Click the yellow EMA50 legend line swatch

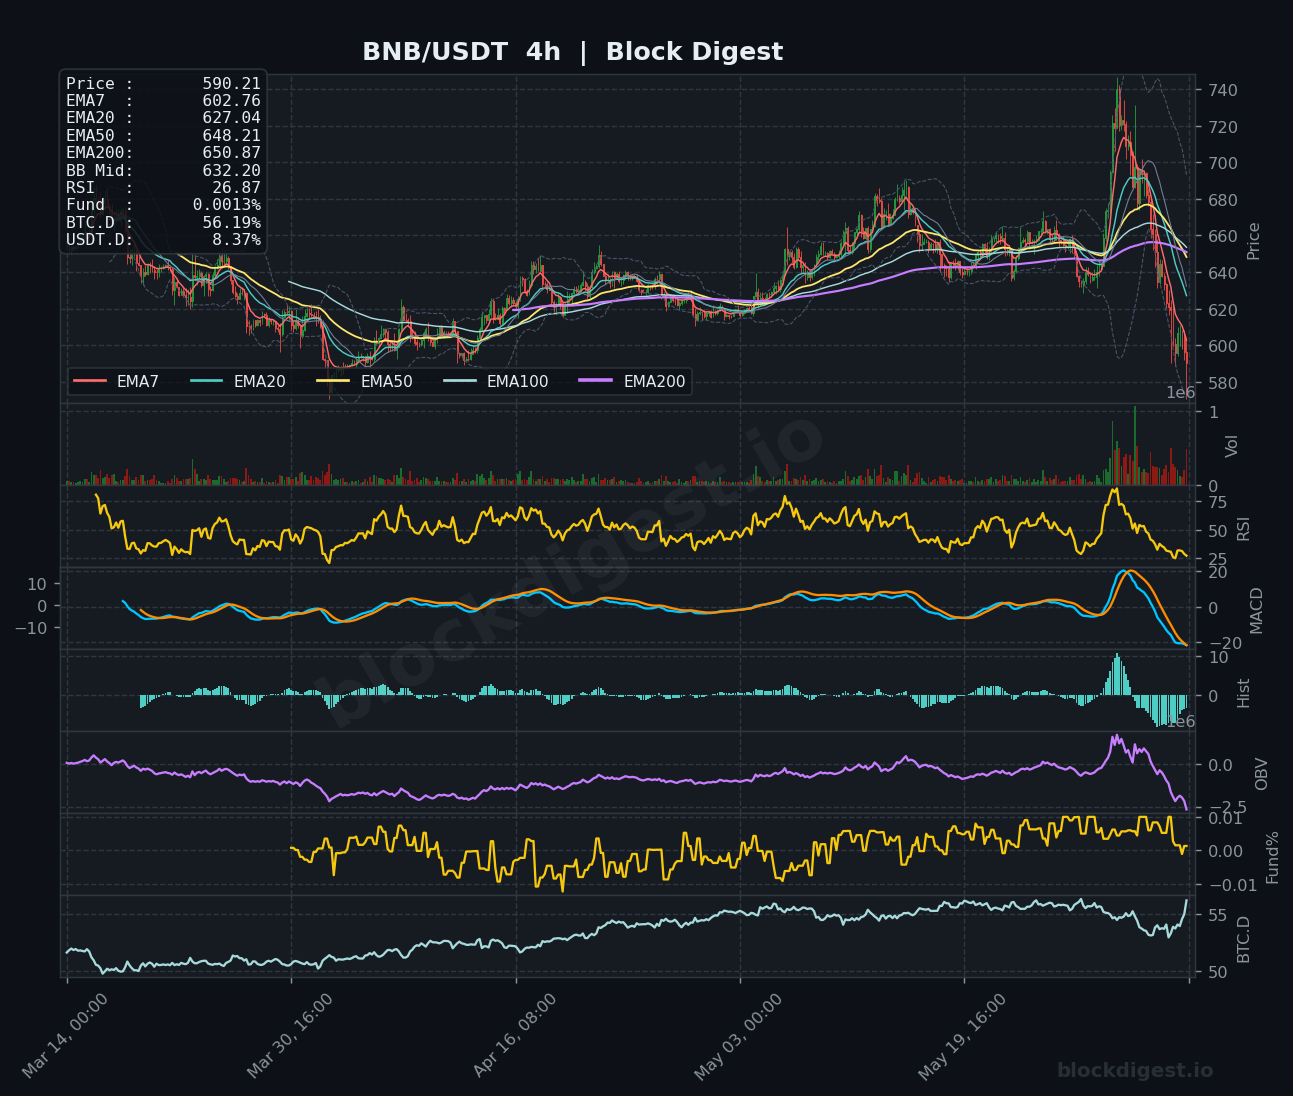click(333, 381)
